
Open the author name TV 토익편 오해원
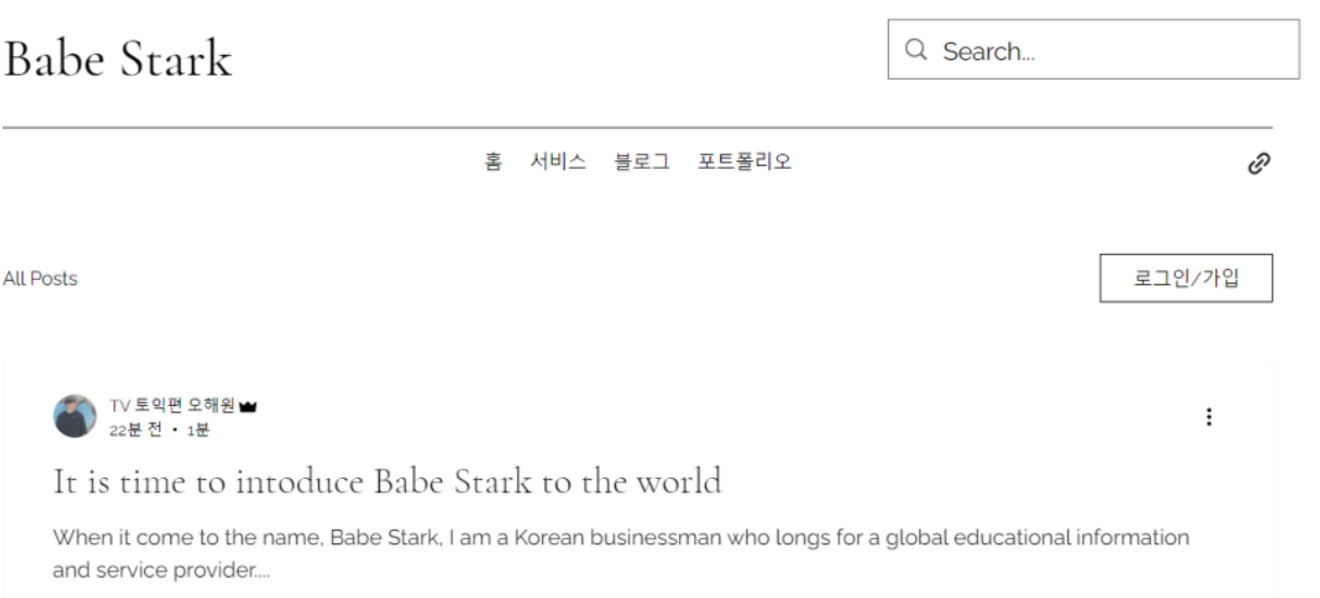pos(172,406)
